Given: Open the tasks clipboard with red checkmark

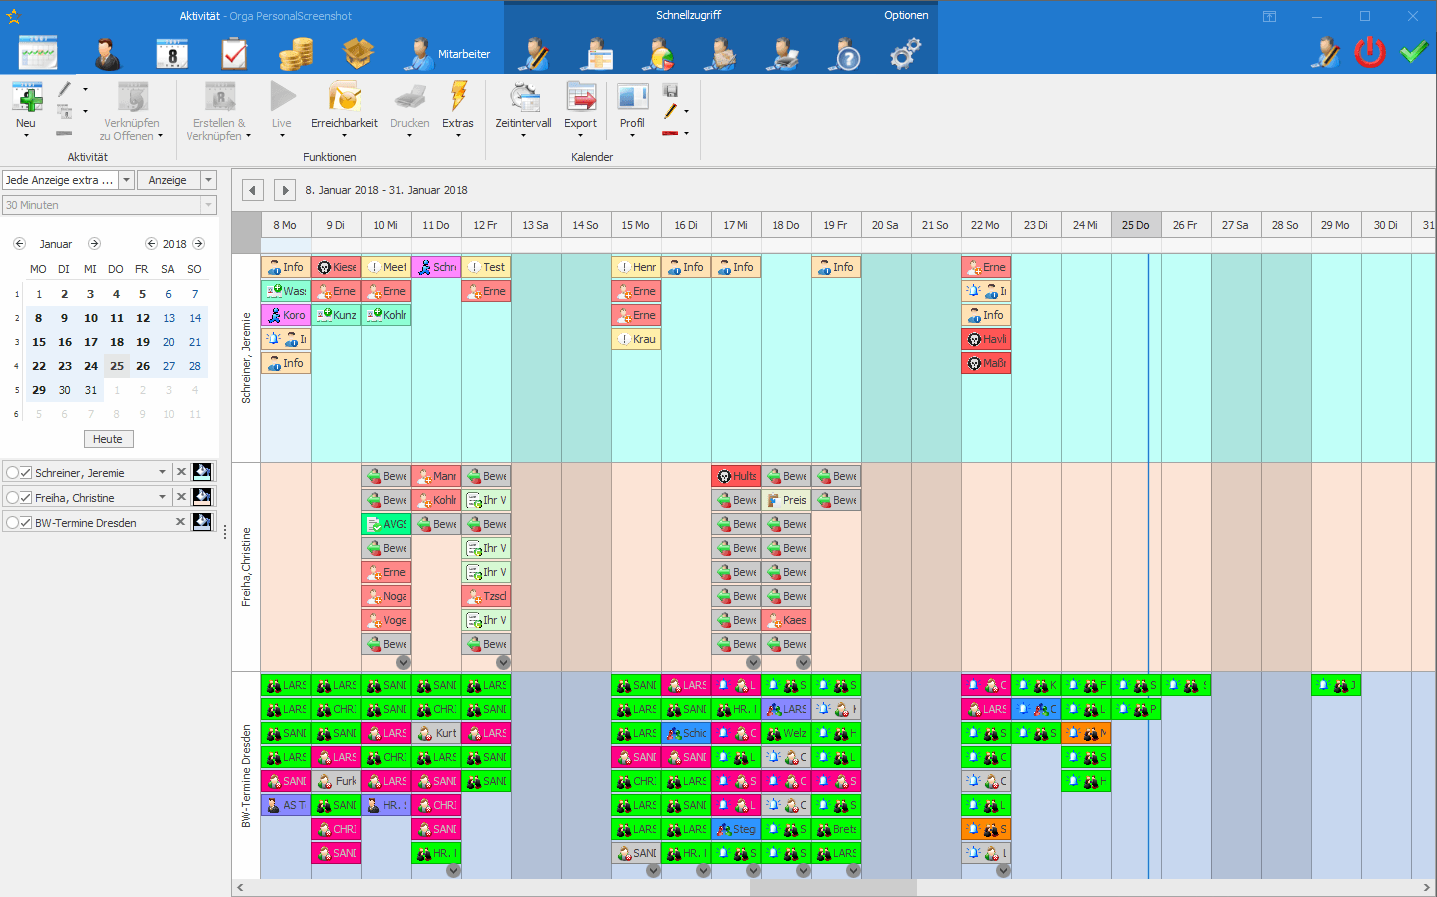Looking at the screenshot, I should coord(234,53).
